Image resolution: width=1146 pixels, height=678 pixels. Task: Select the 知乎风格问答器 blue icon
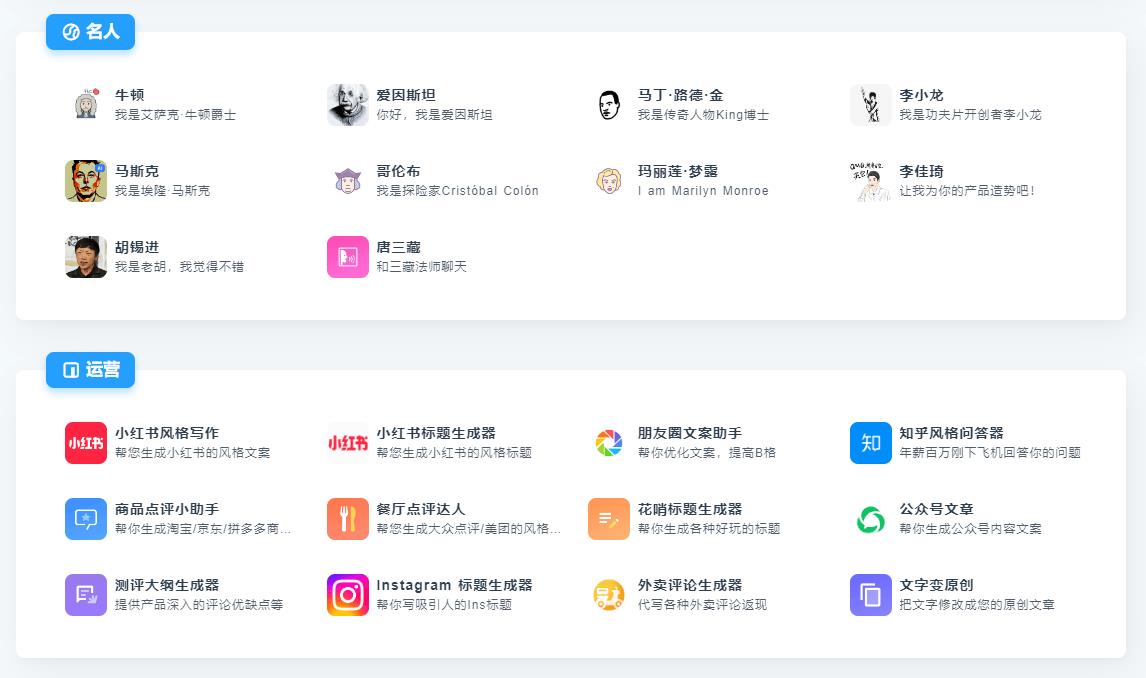[x=871, y=442]
